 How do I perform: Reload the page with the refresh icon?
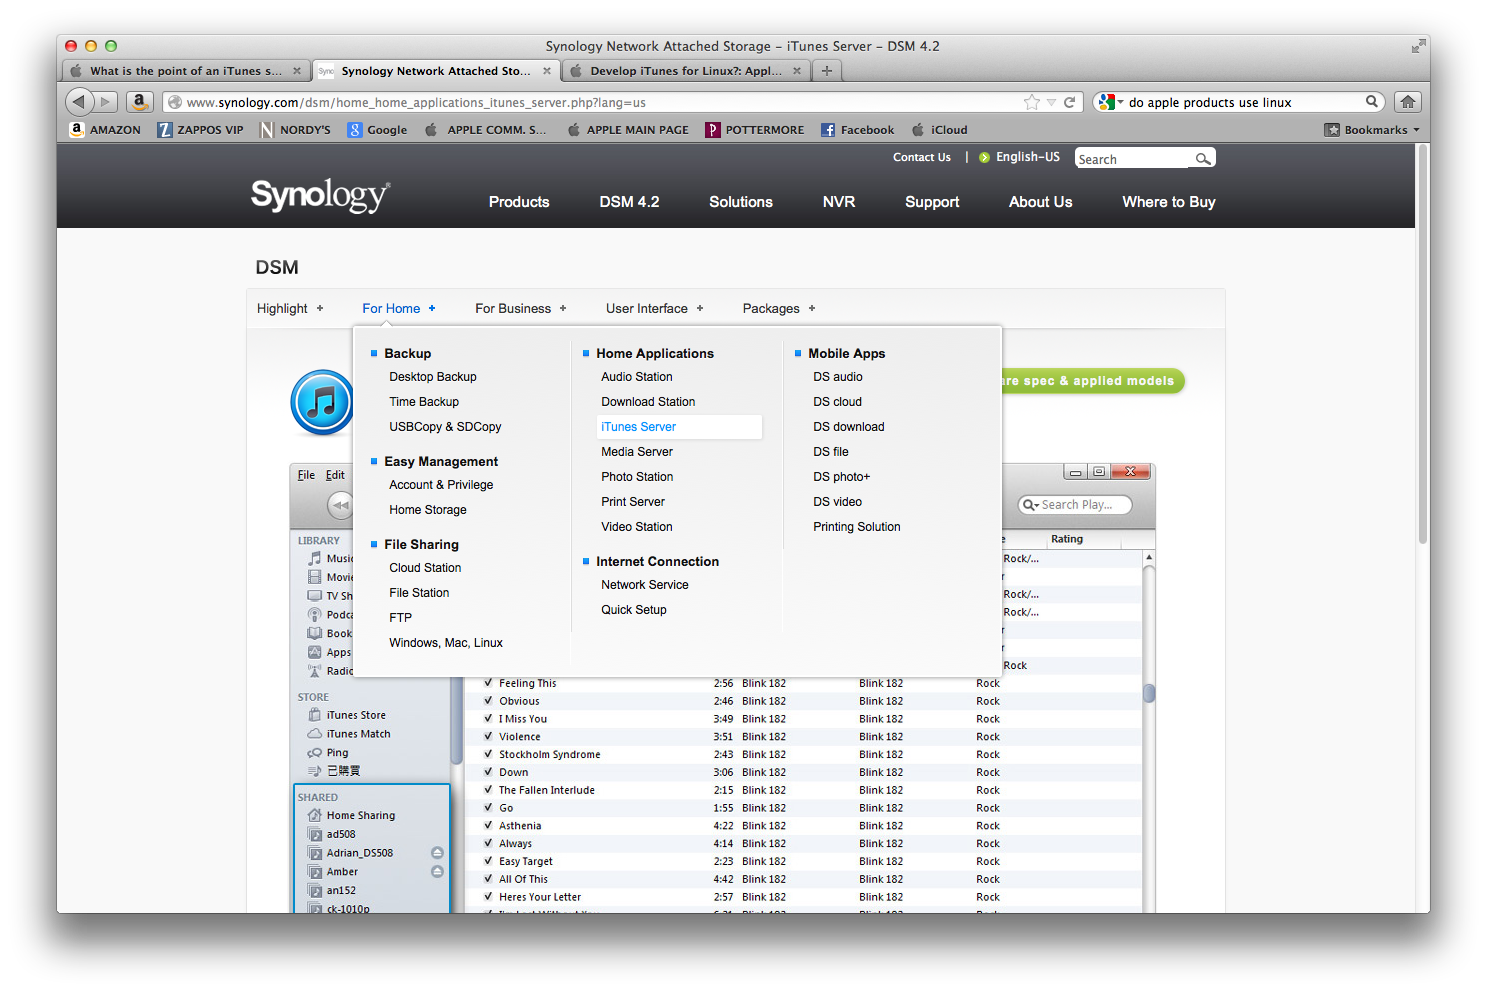pos(1069,102)
